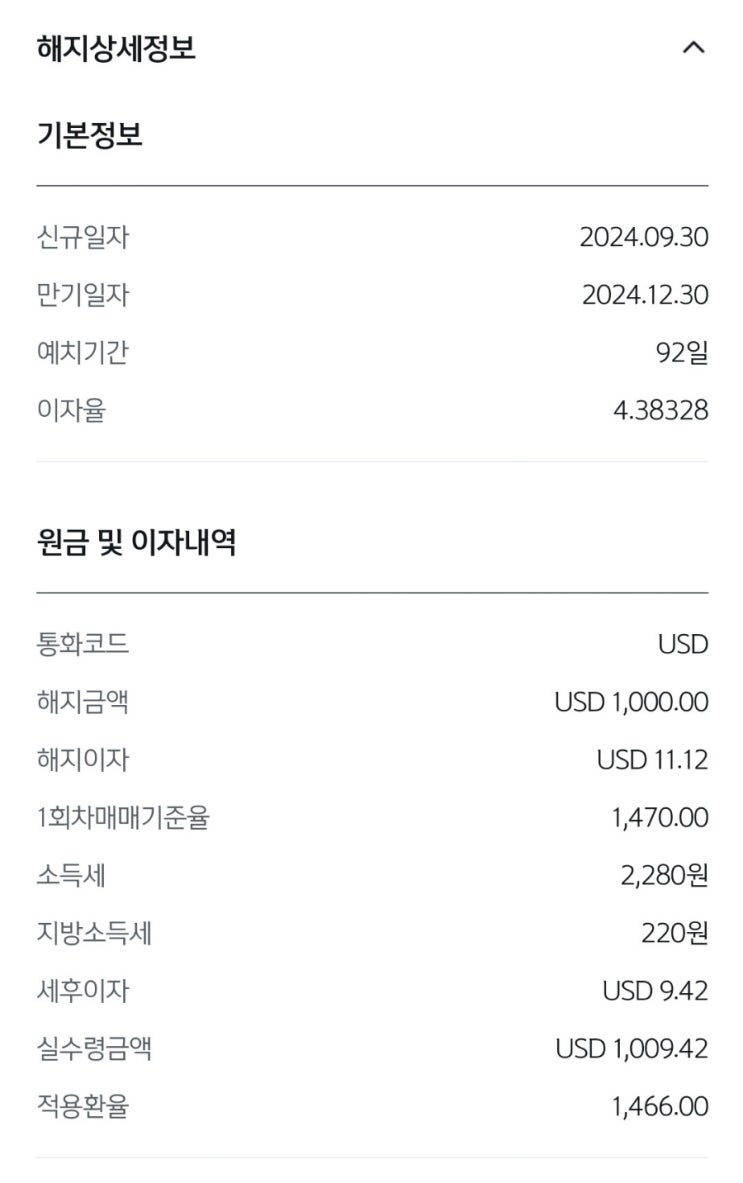Select the 만기일자 value 2024.12.30
Image resolution: width=743 pixels, height=1183 pixels.
645,295
